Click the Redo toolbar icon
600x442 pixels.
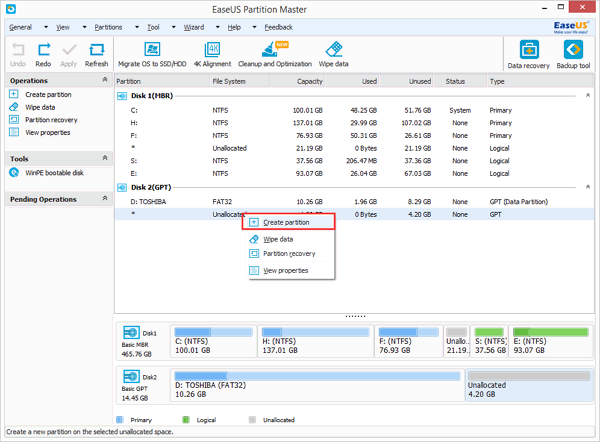[44, 50]
